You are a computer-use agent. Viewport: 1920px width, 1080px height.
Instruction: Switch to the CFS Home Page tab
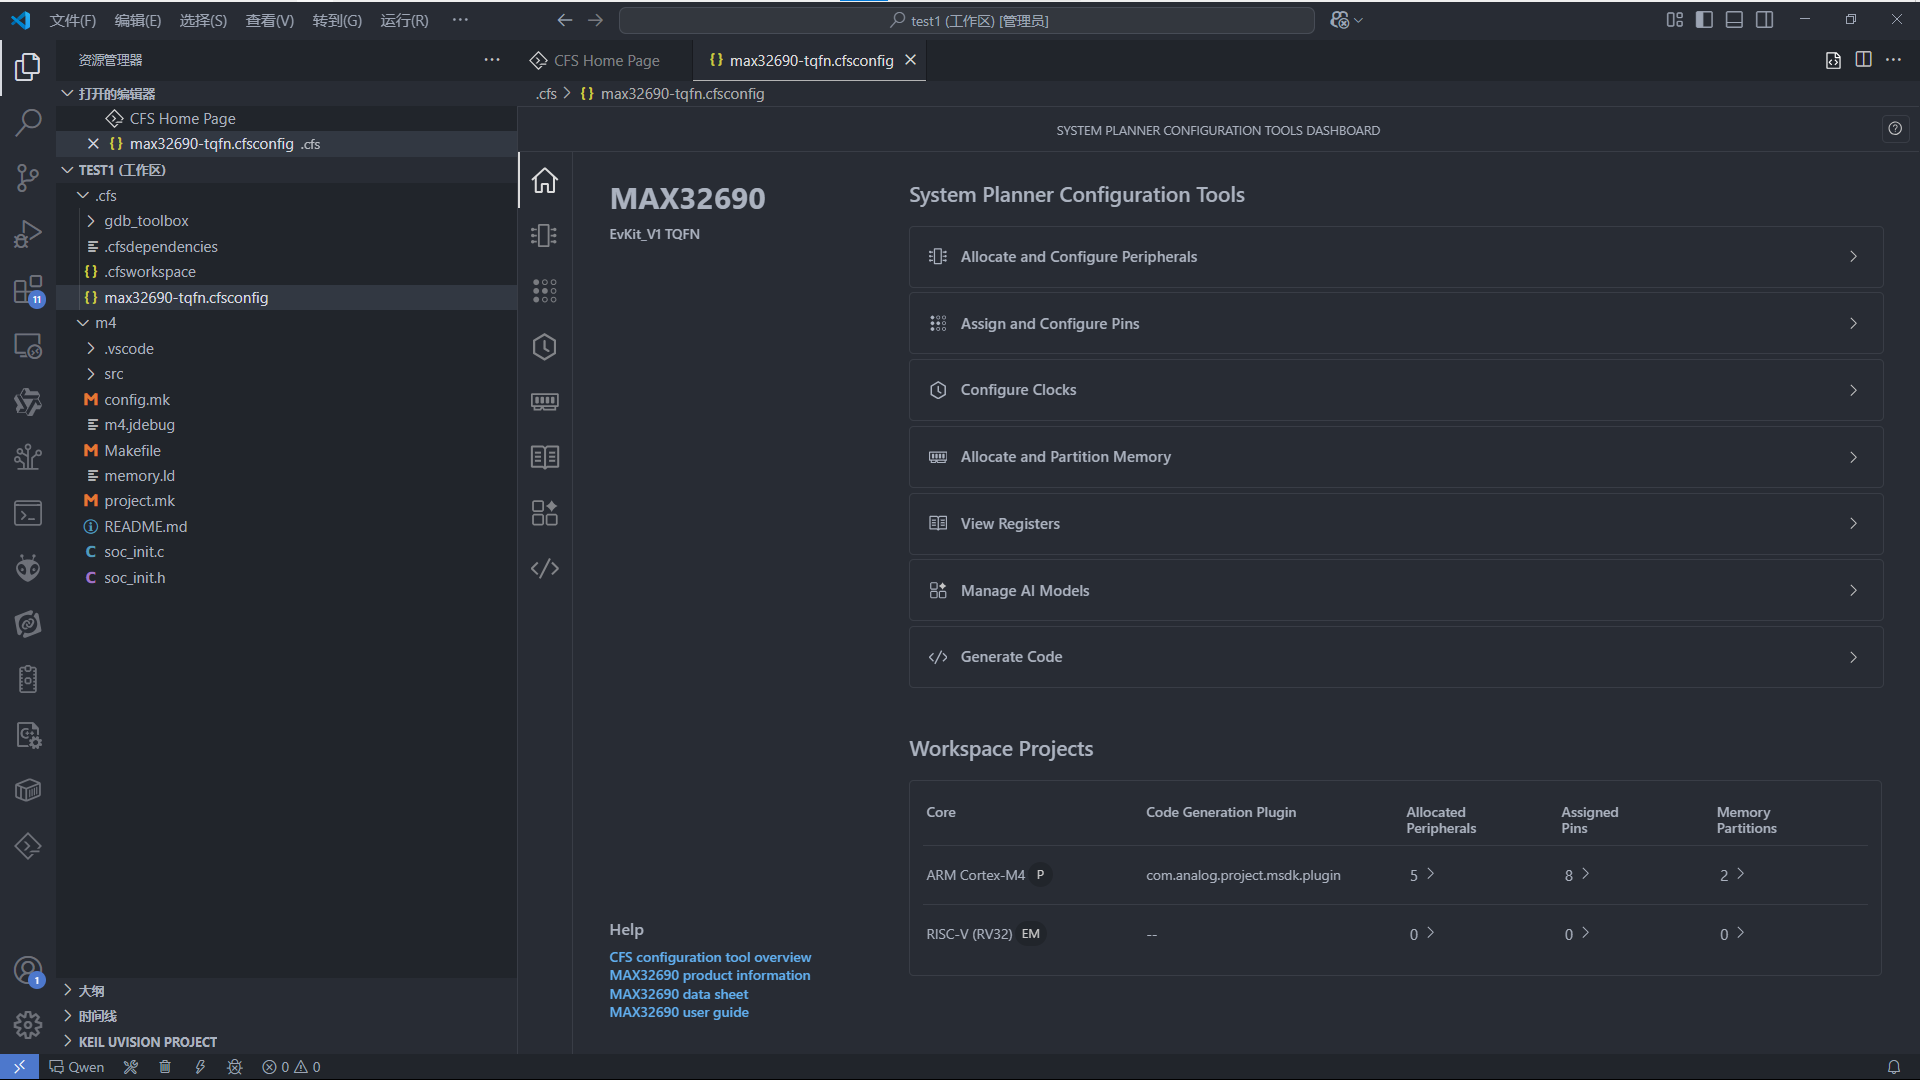606,61
